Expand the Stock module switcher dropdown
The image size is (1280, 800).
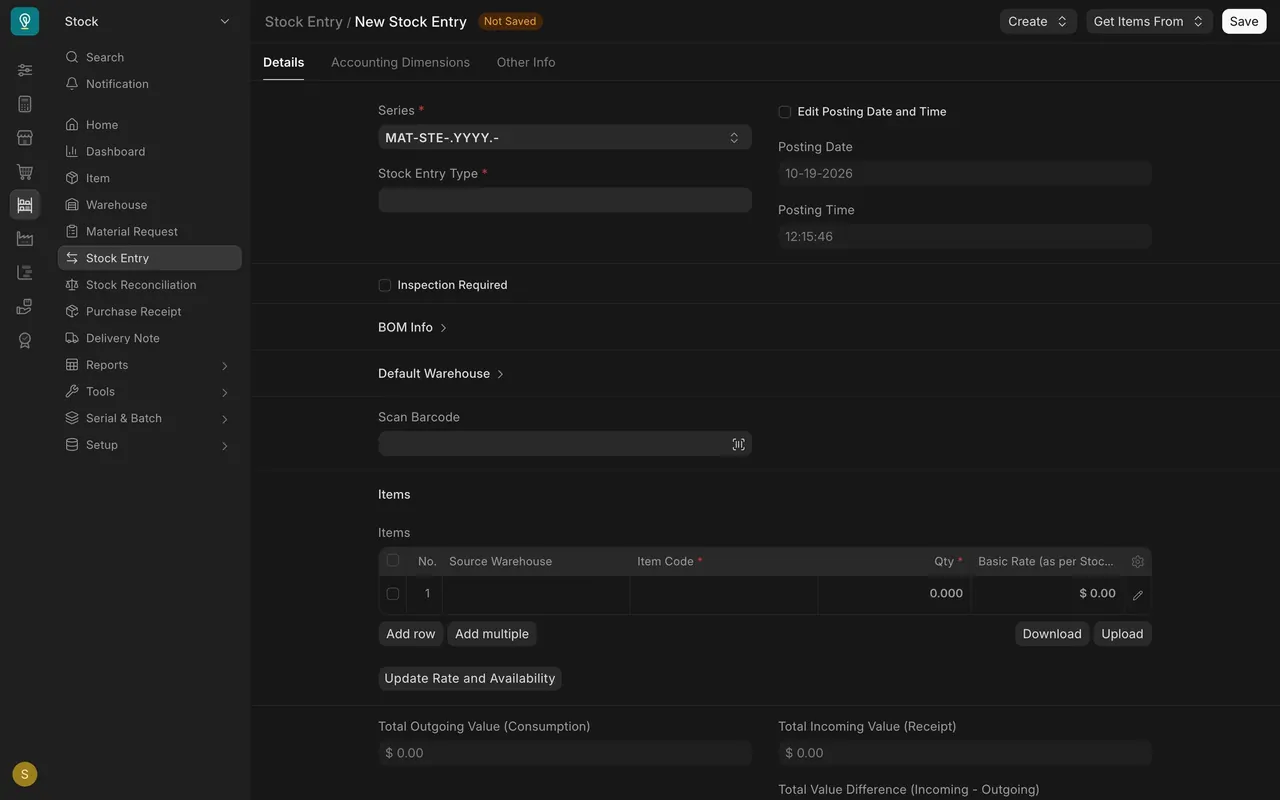tap(148, 21)
